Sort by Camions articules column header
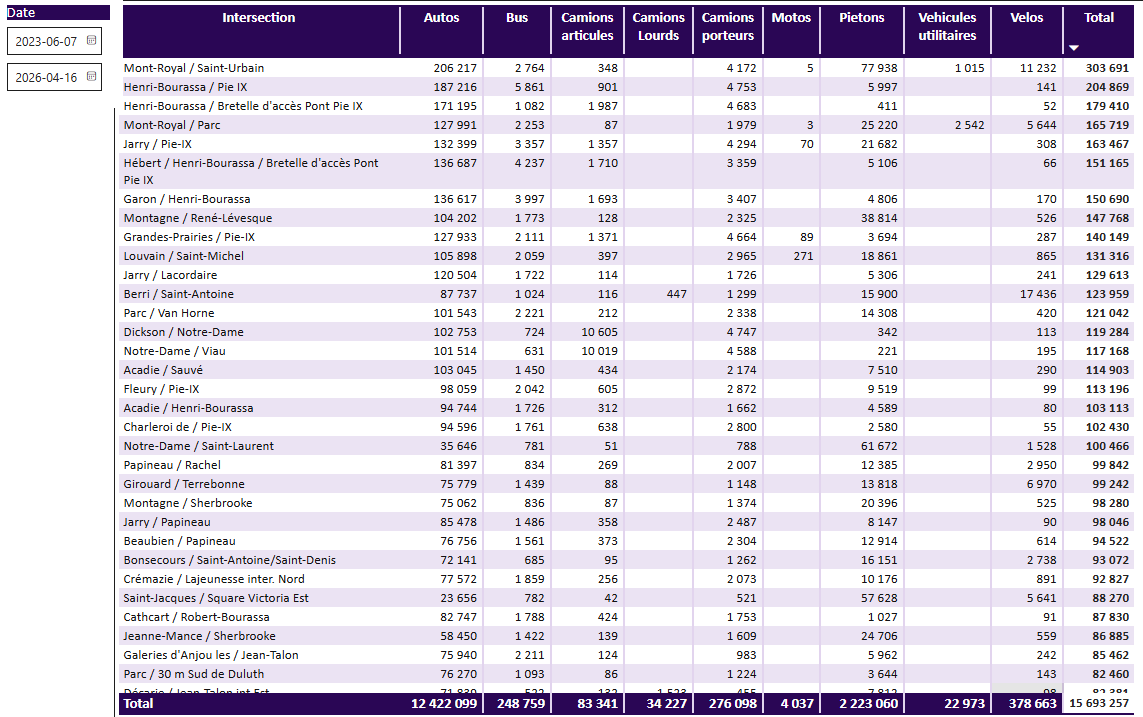The height and width of the screenshot is (717, 1143). coord(588,26)
